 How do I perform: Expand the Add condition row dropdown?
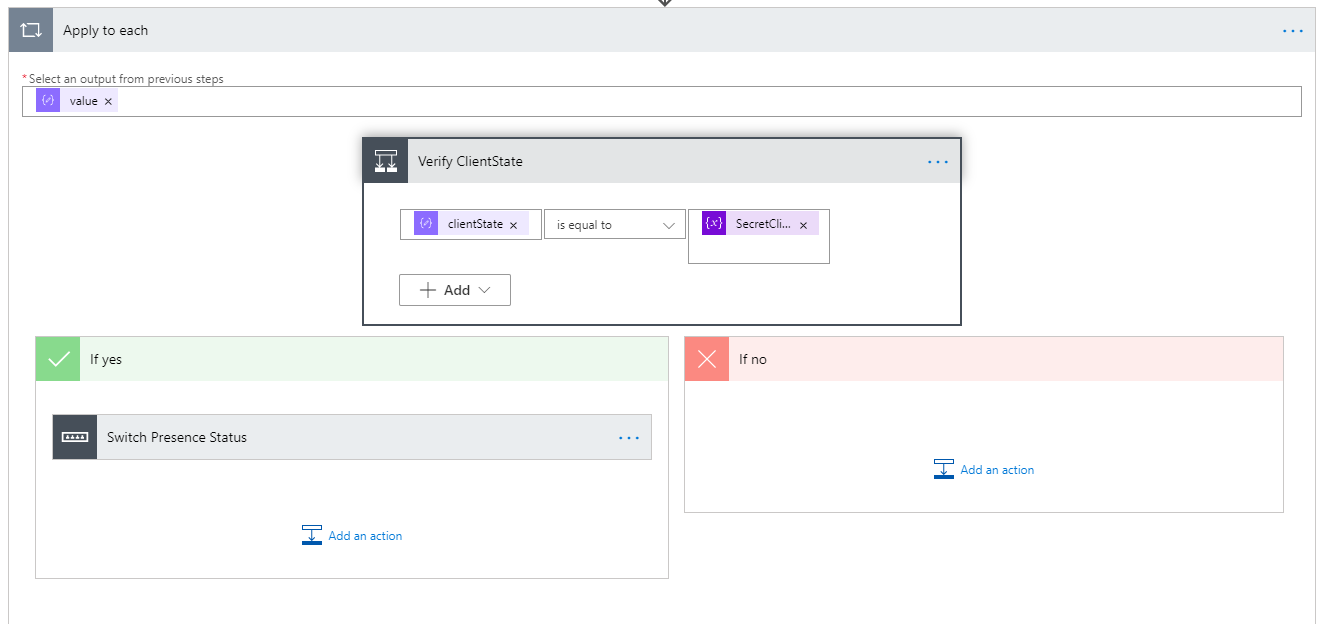tap(455, 290)
